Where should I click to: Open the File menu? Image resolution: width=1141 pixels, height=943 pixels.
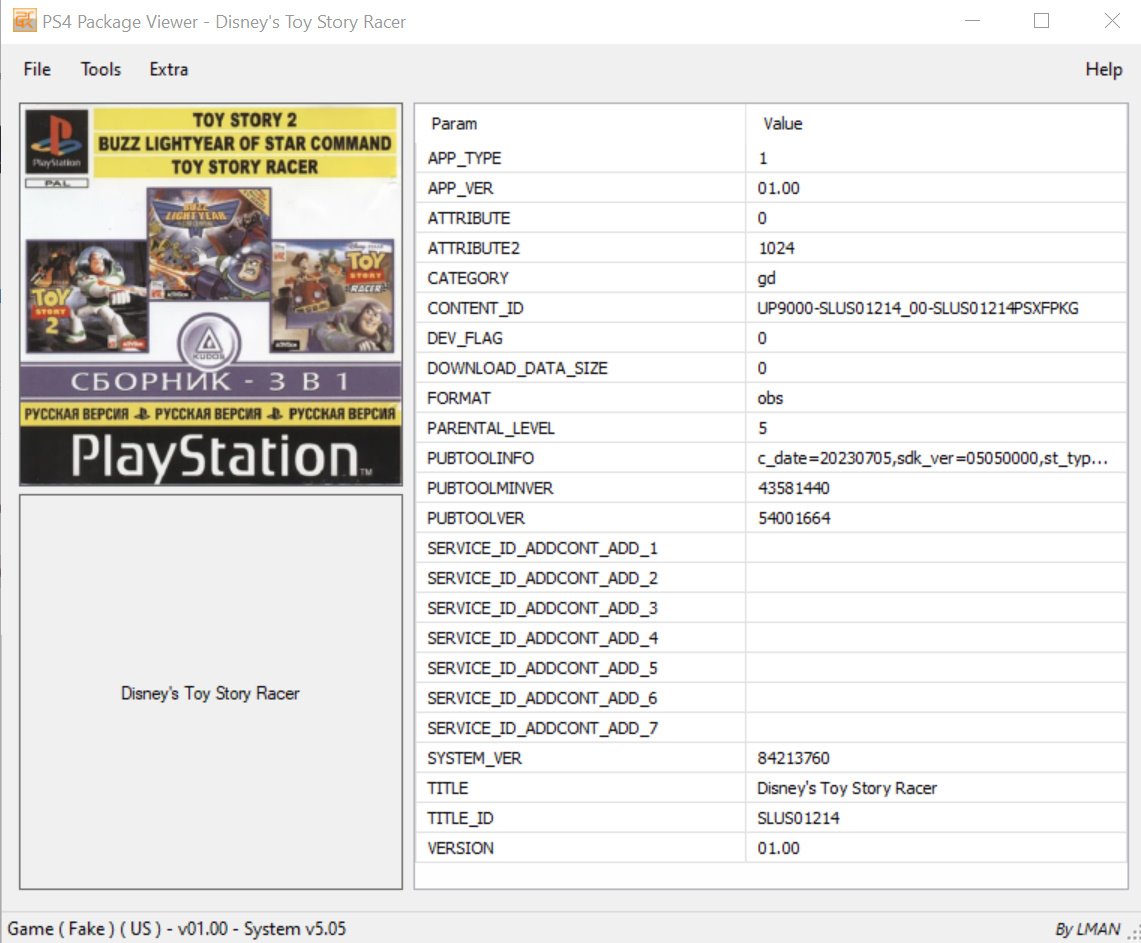37,69
